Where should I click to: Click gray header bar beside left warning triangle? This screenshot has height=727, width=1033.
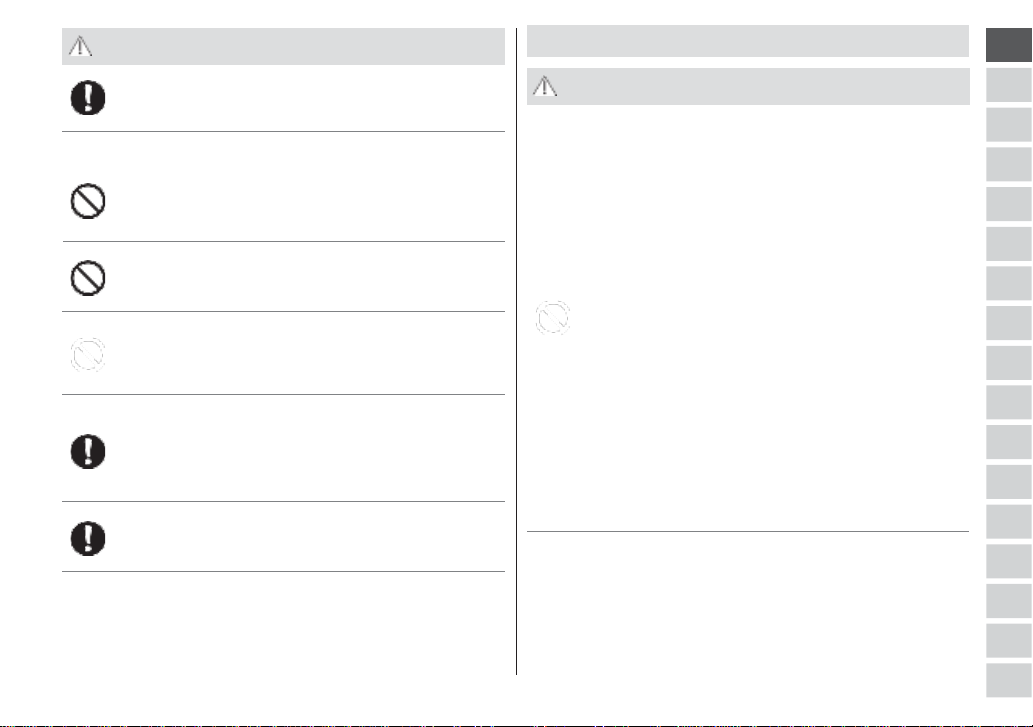[283, 46]
